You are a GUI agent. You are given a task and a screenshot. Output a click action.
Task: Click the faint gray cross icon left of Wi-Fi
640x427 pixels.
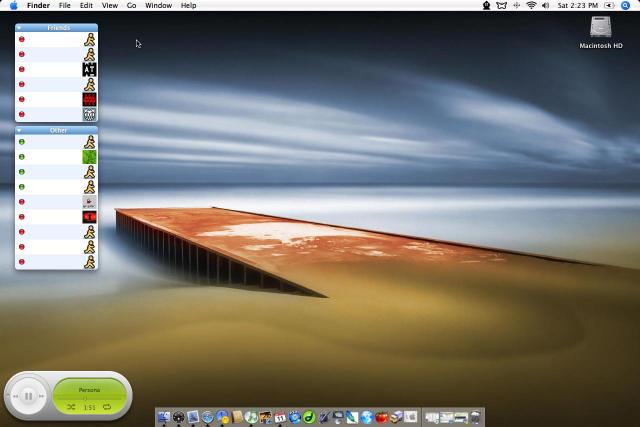(x=517, y=5)
